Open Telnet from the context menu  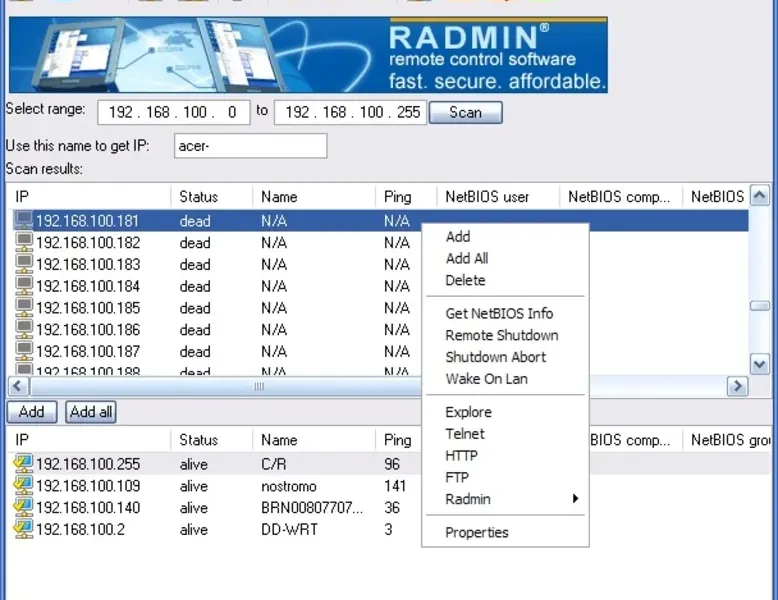tap(505, 434)
